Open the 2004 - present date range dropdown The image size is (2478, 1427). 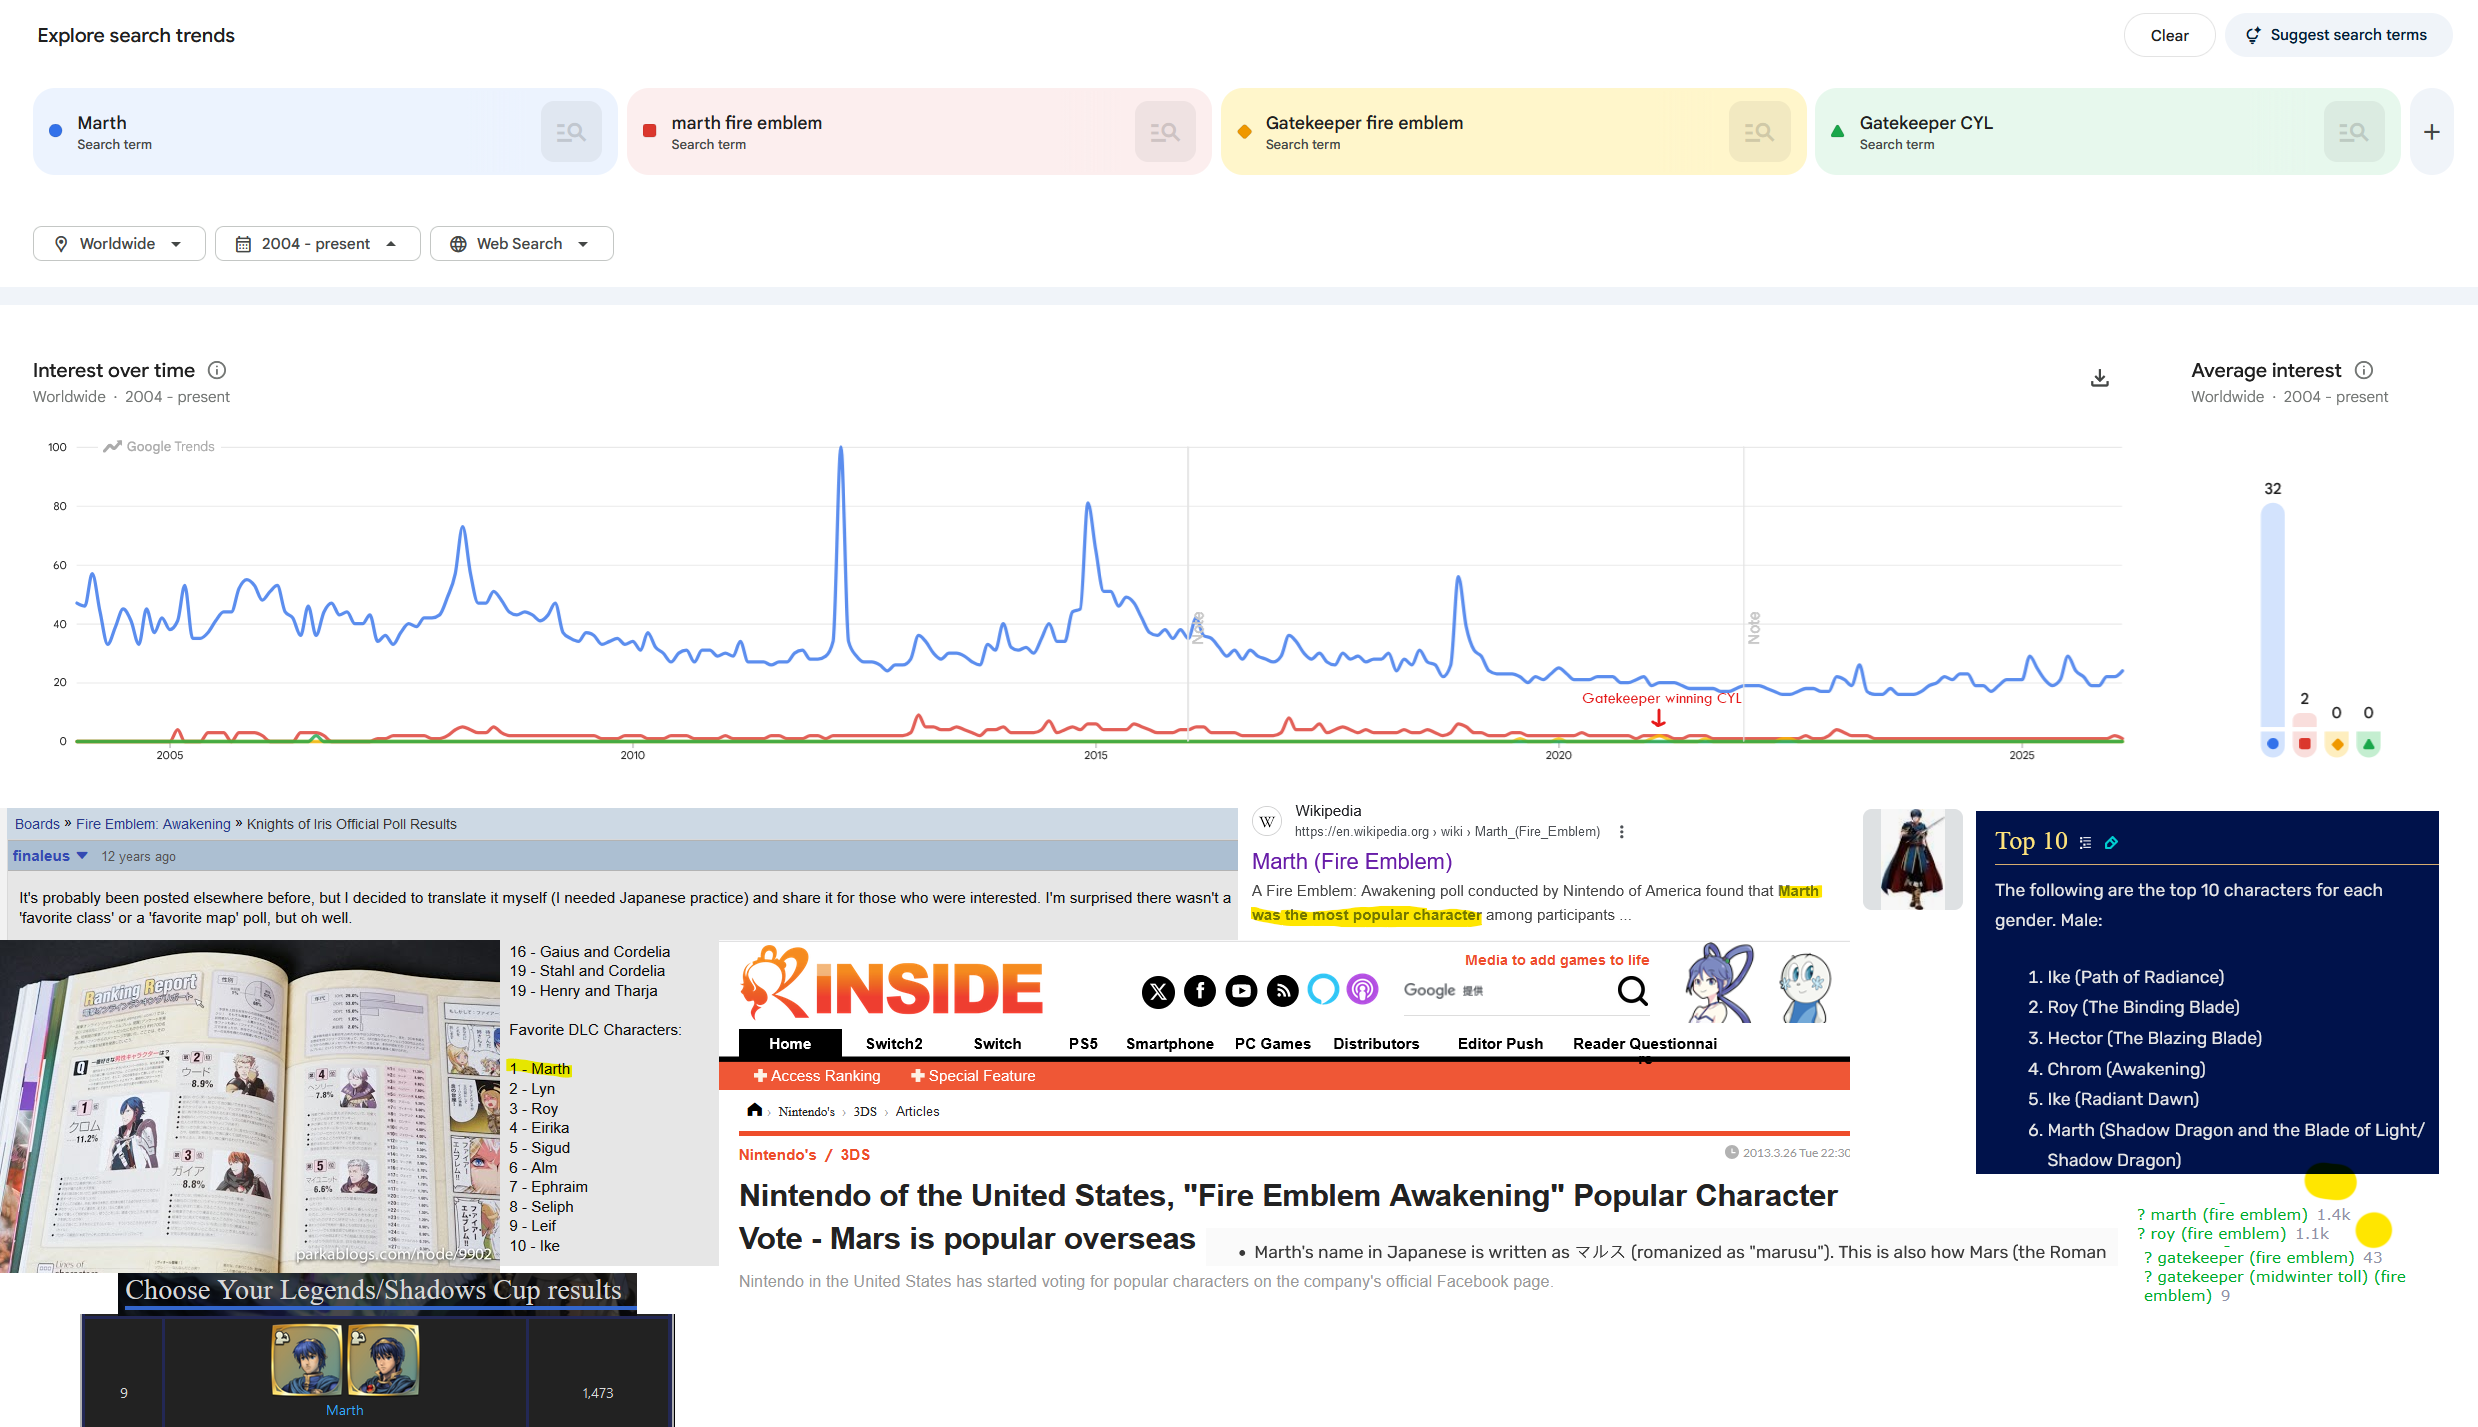tap(317, 244)
